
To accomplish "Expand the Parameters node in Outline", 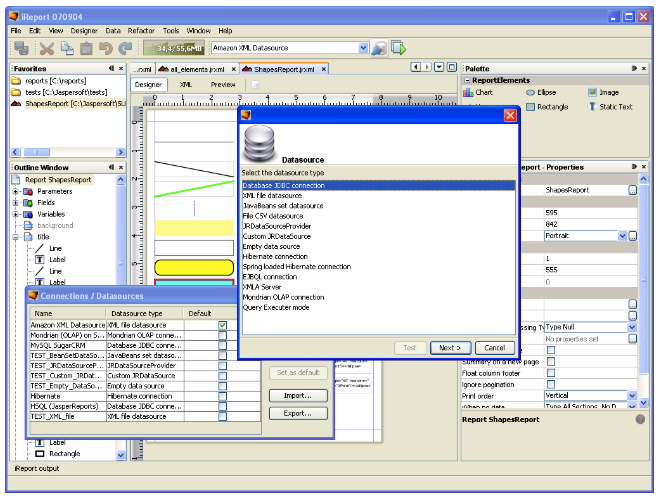I will 16,191.
